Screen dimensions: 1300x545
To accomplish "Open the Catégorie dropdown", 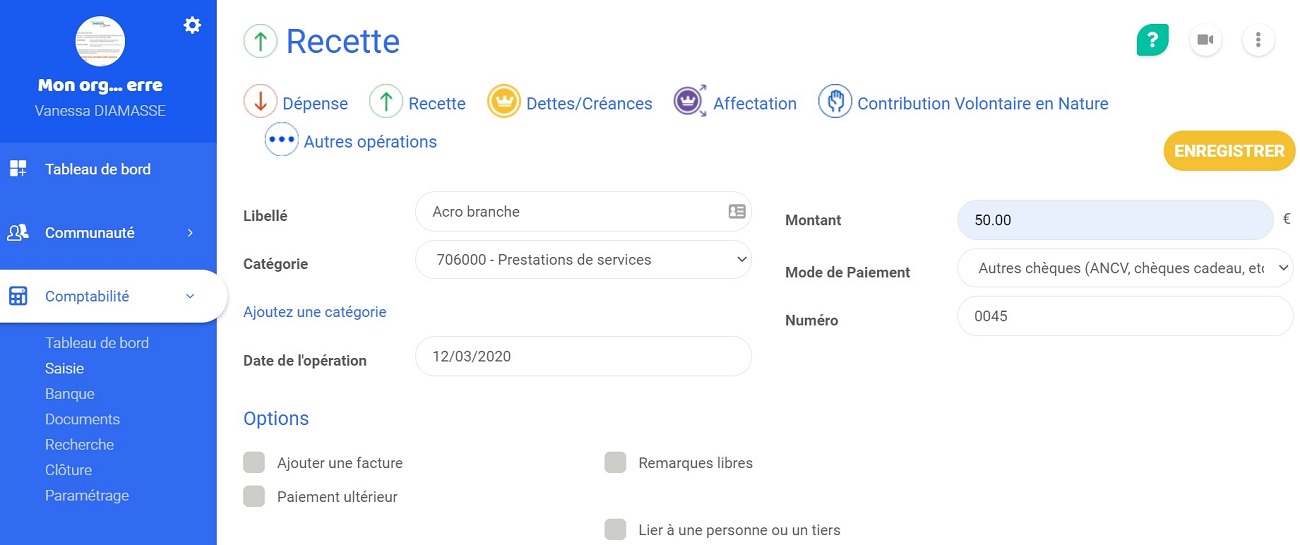I will (x=583, y=260).
